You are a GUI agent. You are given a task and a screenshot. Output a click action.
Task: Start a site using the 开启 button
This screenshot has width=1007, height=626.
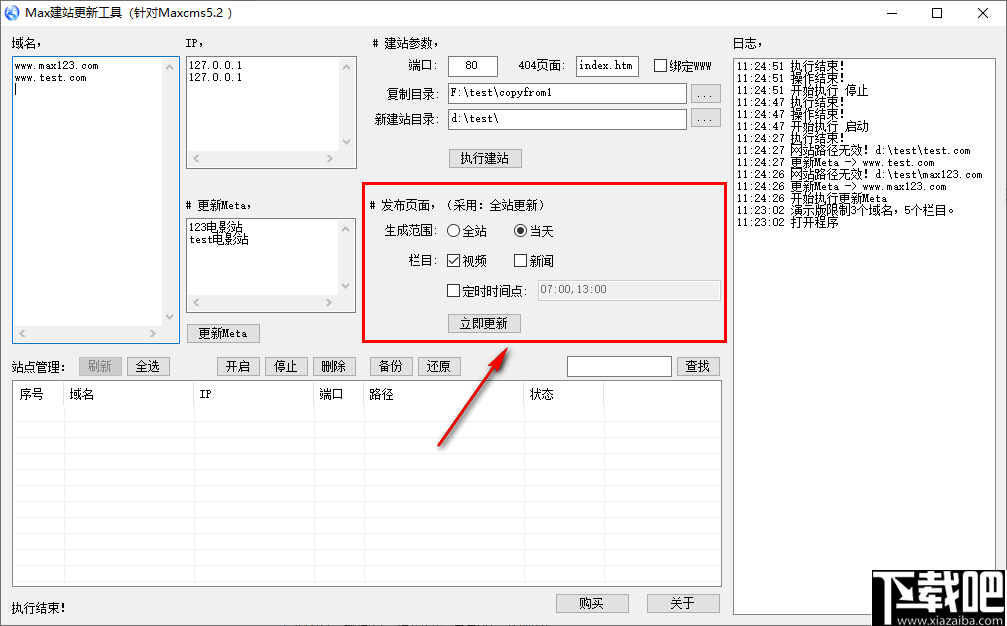238,366
